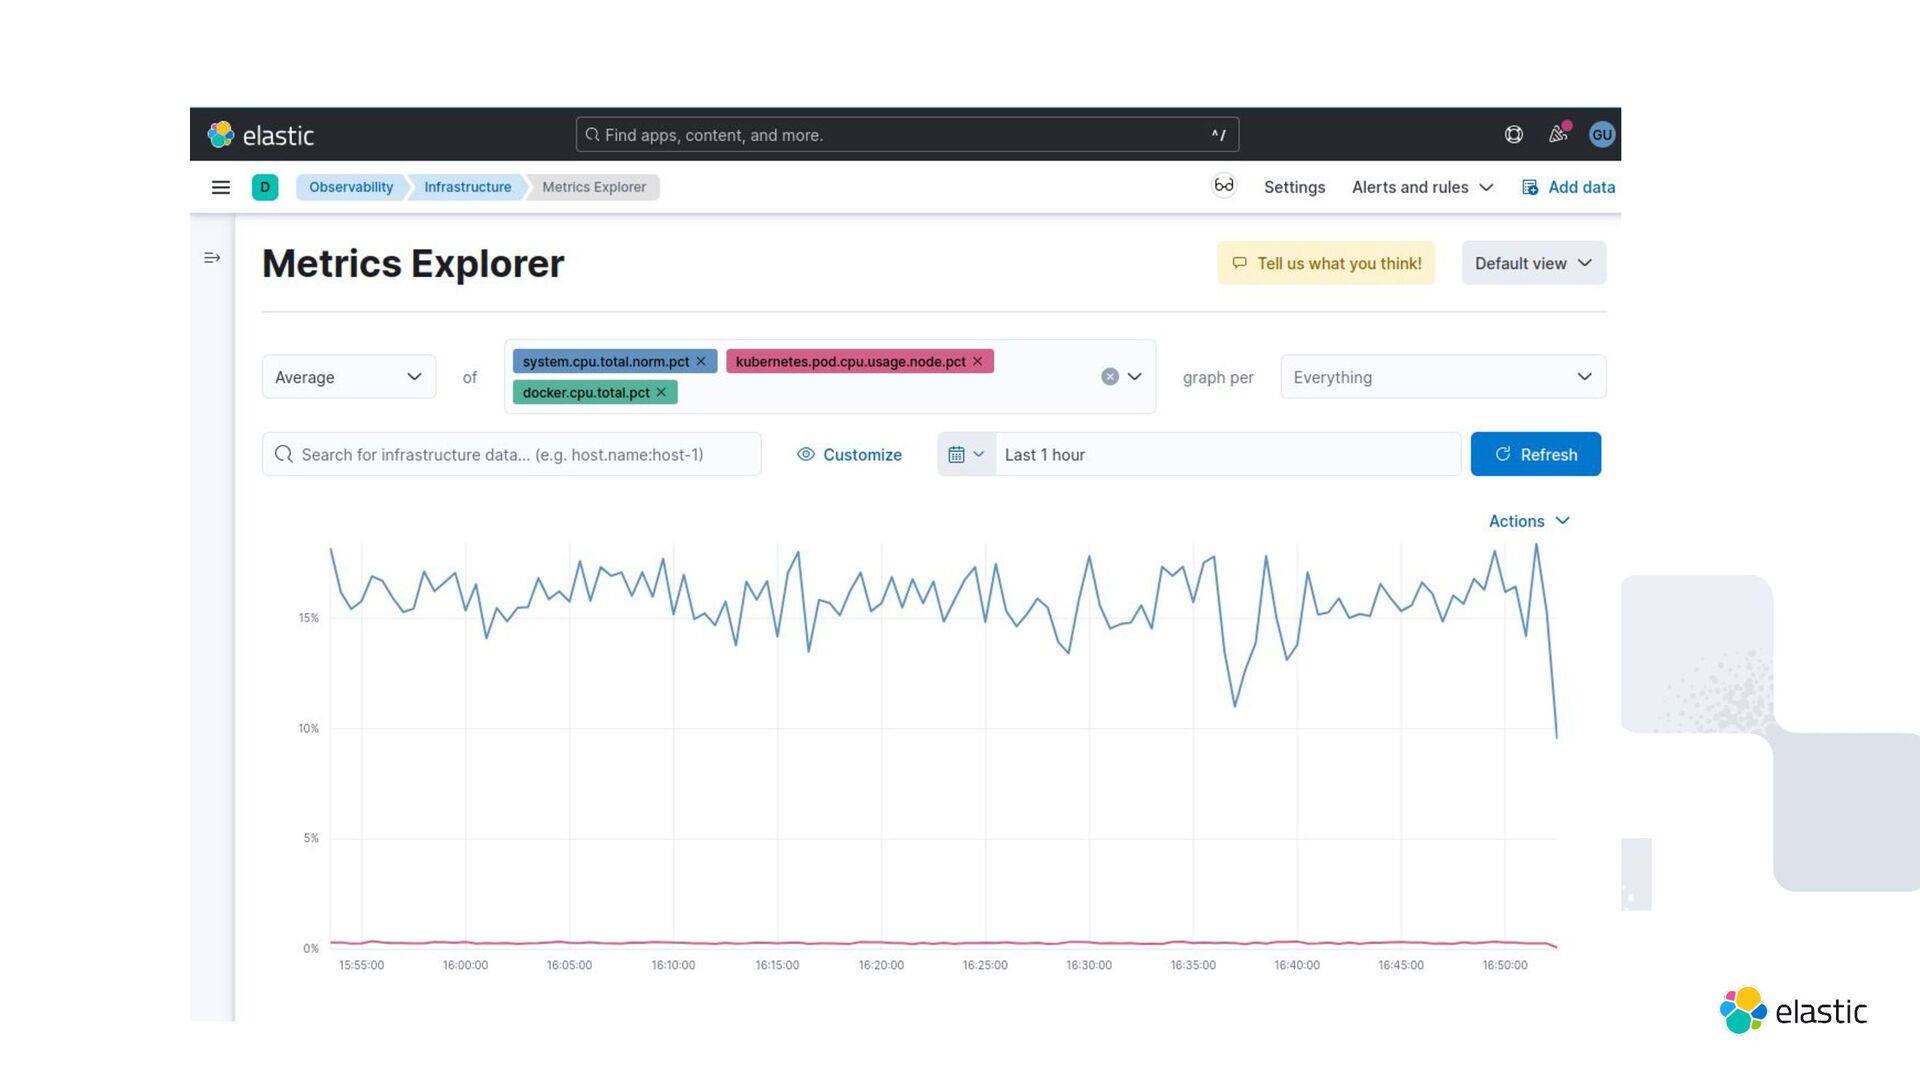Click the kubernetes.pod.cpu.usage.node.pct tag label
This screenshot has width=1920, height=1080.
pyautogui.click(x=851, y=361)
